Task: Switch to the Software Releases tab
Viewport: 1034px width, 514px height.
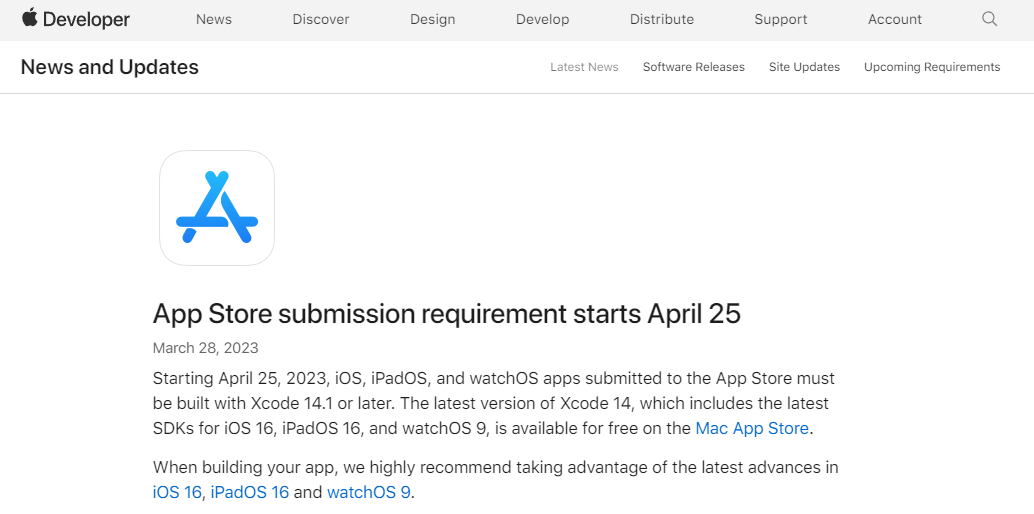Action: (x=693, y=67)
